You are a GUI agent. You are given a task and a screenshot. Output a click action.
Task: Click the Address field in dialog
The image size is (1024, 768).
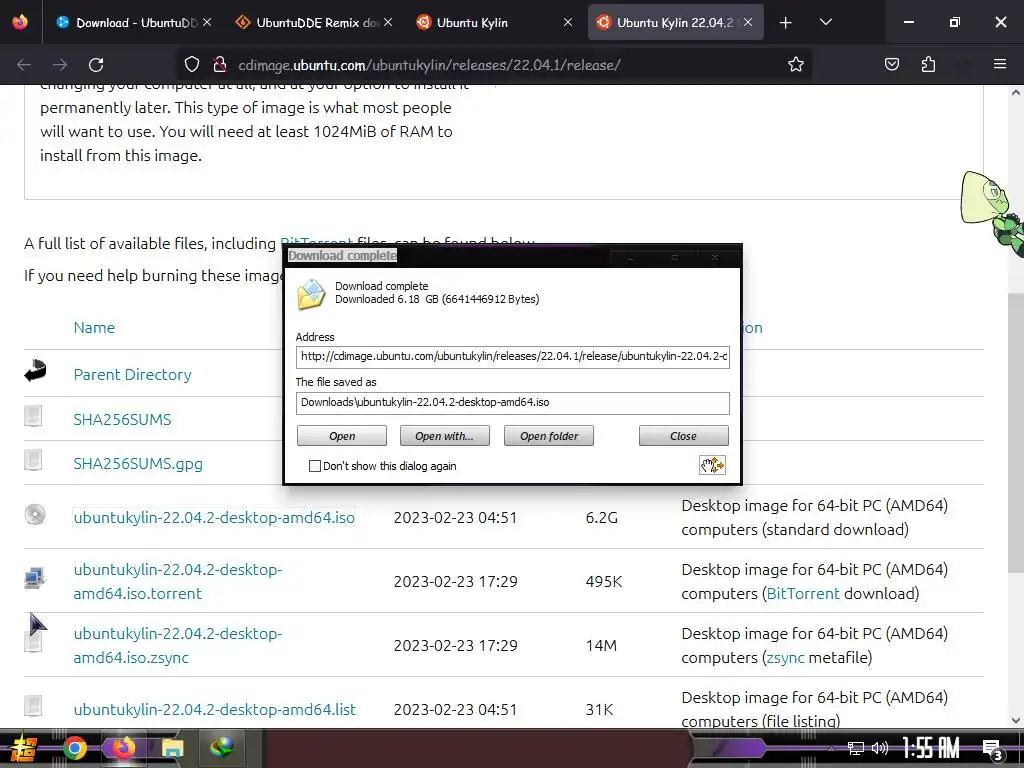point(513,357)
